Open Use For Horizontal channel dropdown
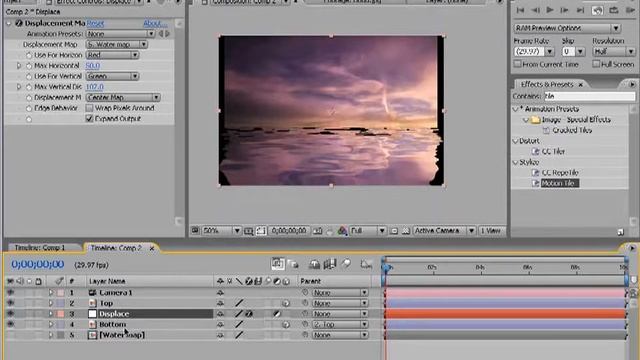The height and width of the screenshot is (360, 640). click(112, 55)
